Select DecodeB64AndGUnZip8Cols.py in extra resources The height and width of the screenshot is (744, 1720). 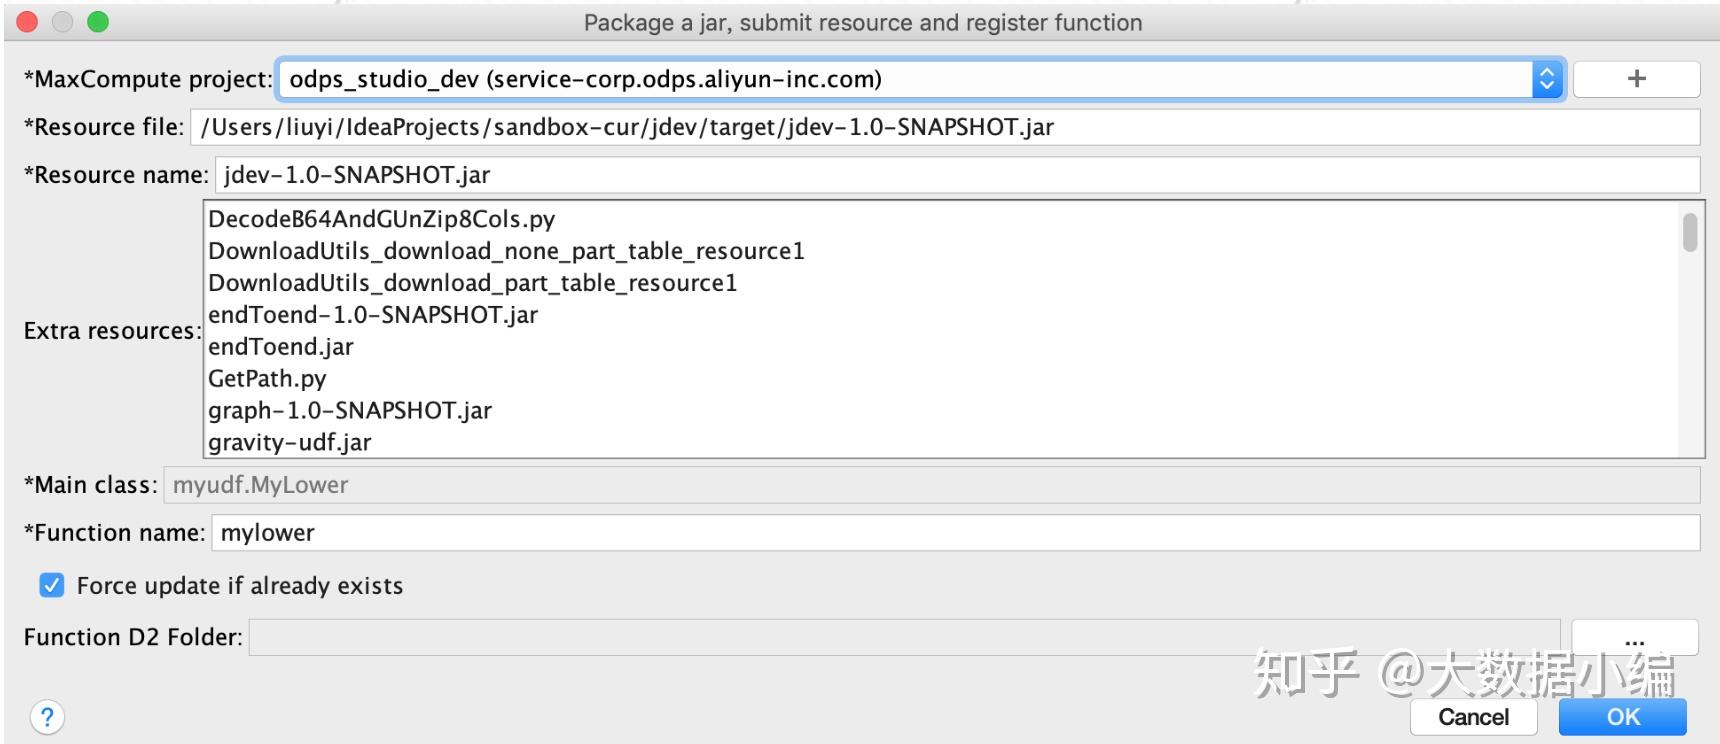click(381, 219)
